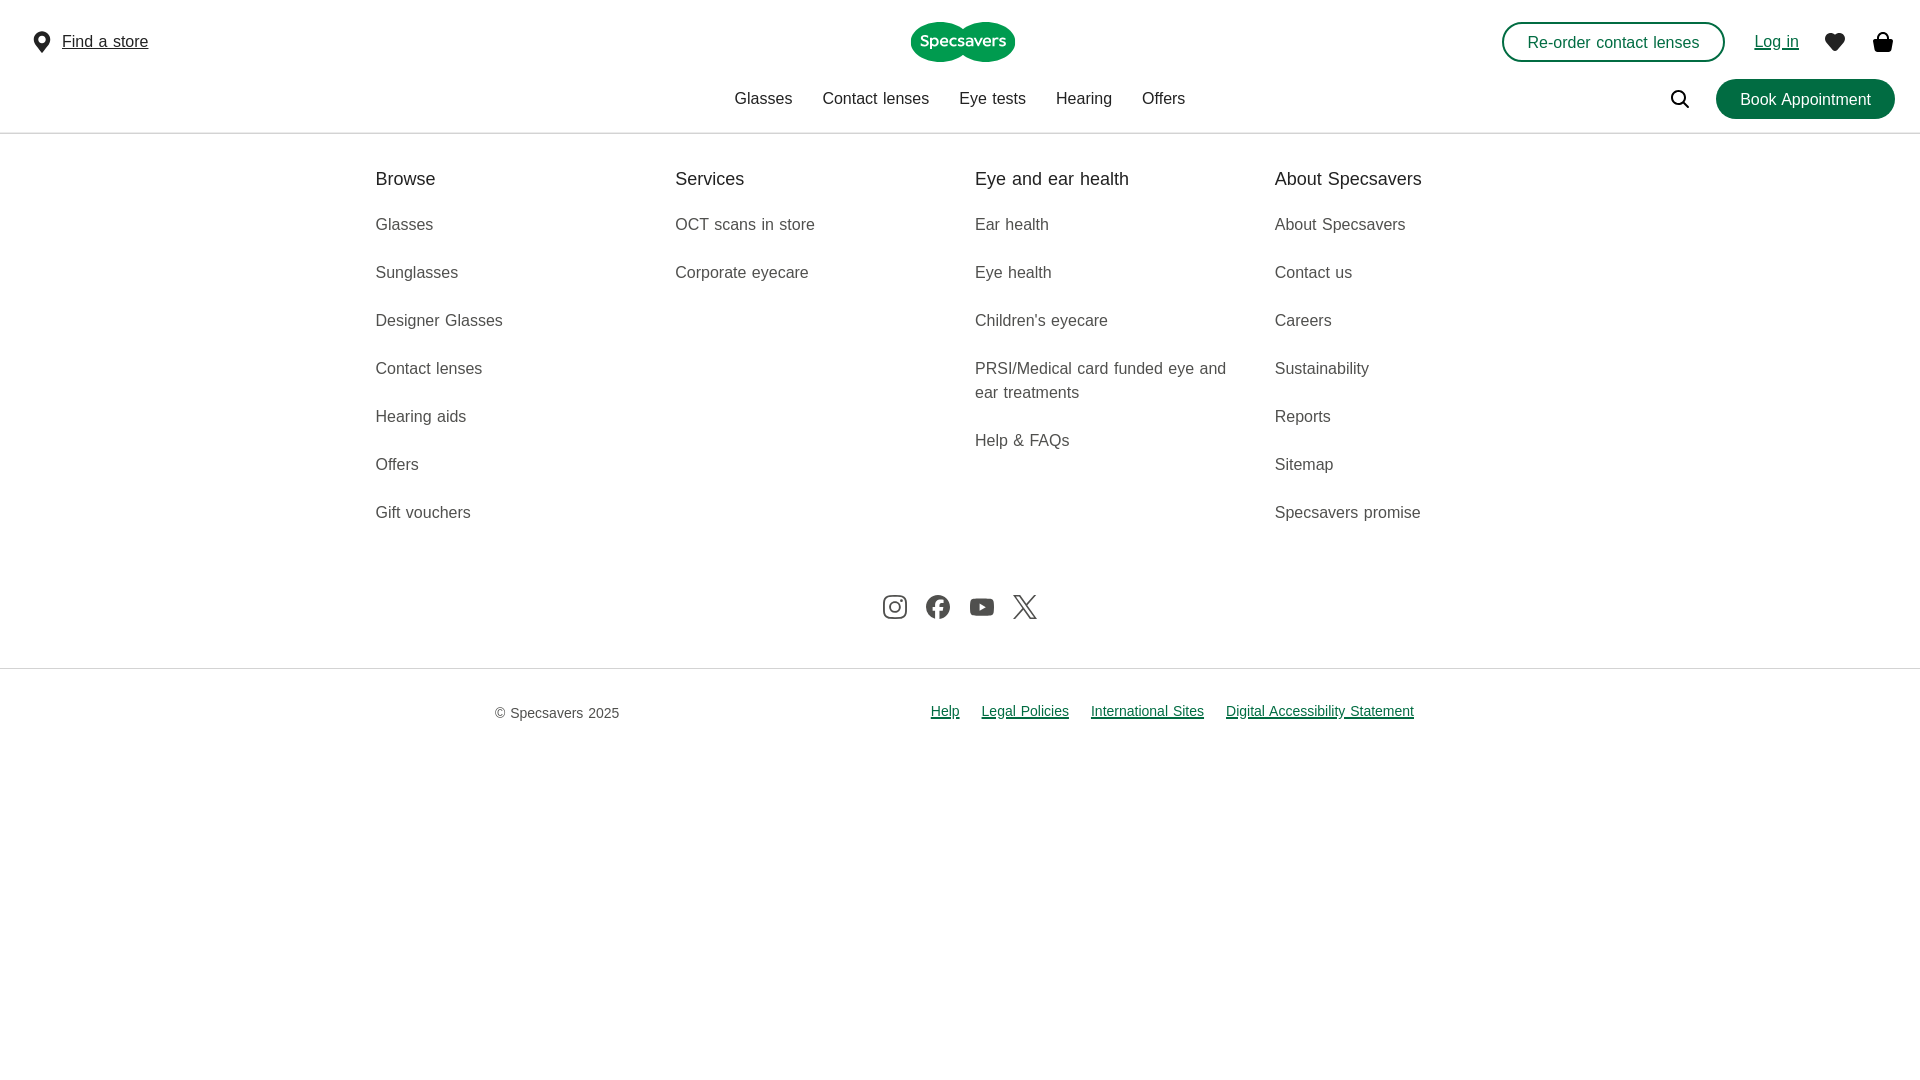This screenshot has width=1920, height=1080.
Task: Open Sunglasses footer link
Action: pos(416,273)
